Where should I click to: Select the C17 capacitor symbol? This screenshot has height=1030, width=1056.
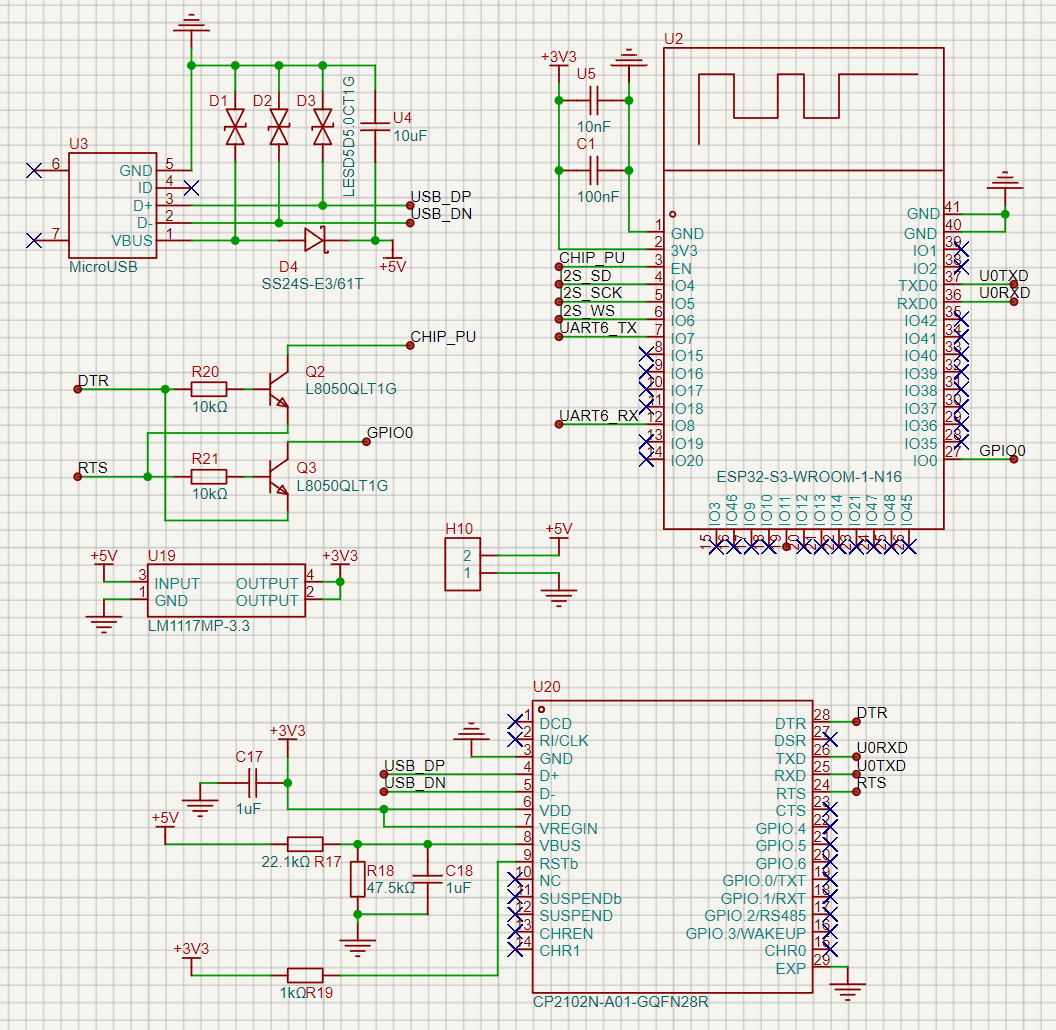tap(253, 783)
